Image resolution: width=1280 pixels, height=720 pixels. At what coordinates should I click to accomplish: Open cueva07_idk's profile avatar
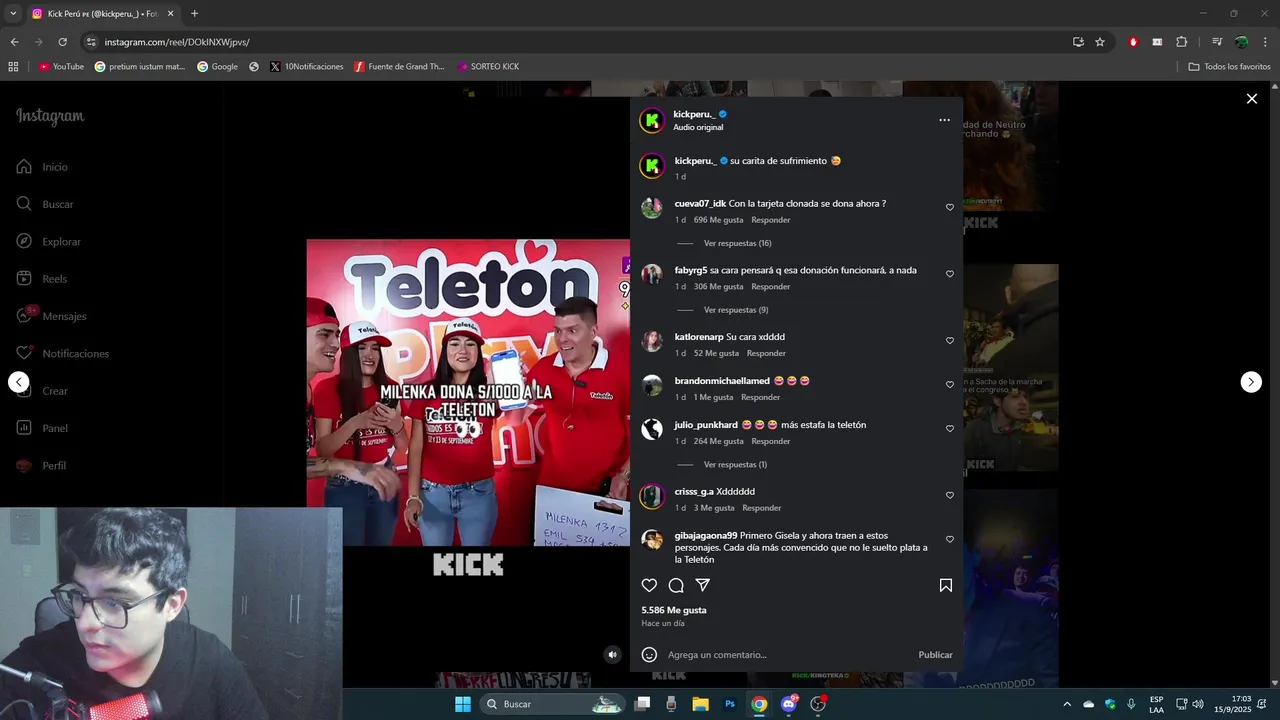coord(652,208)
